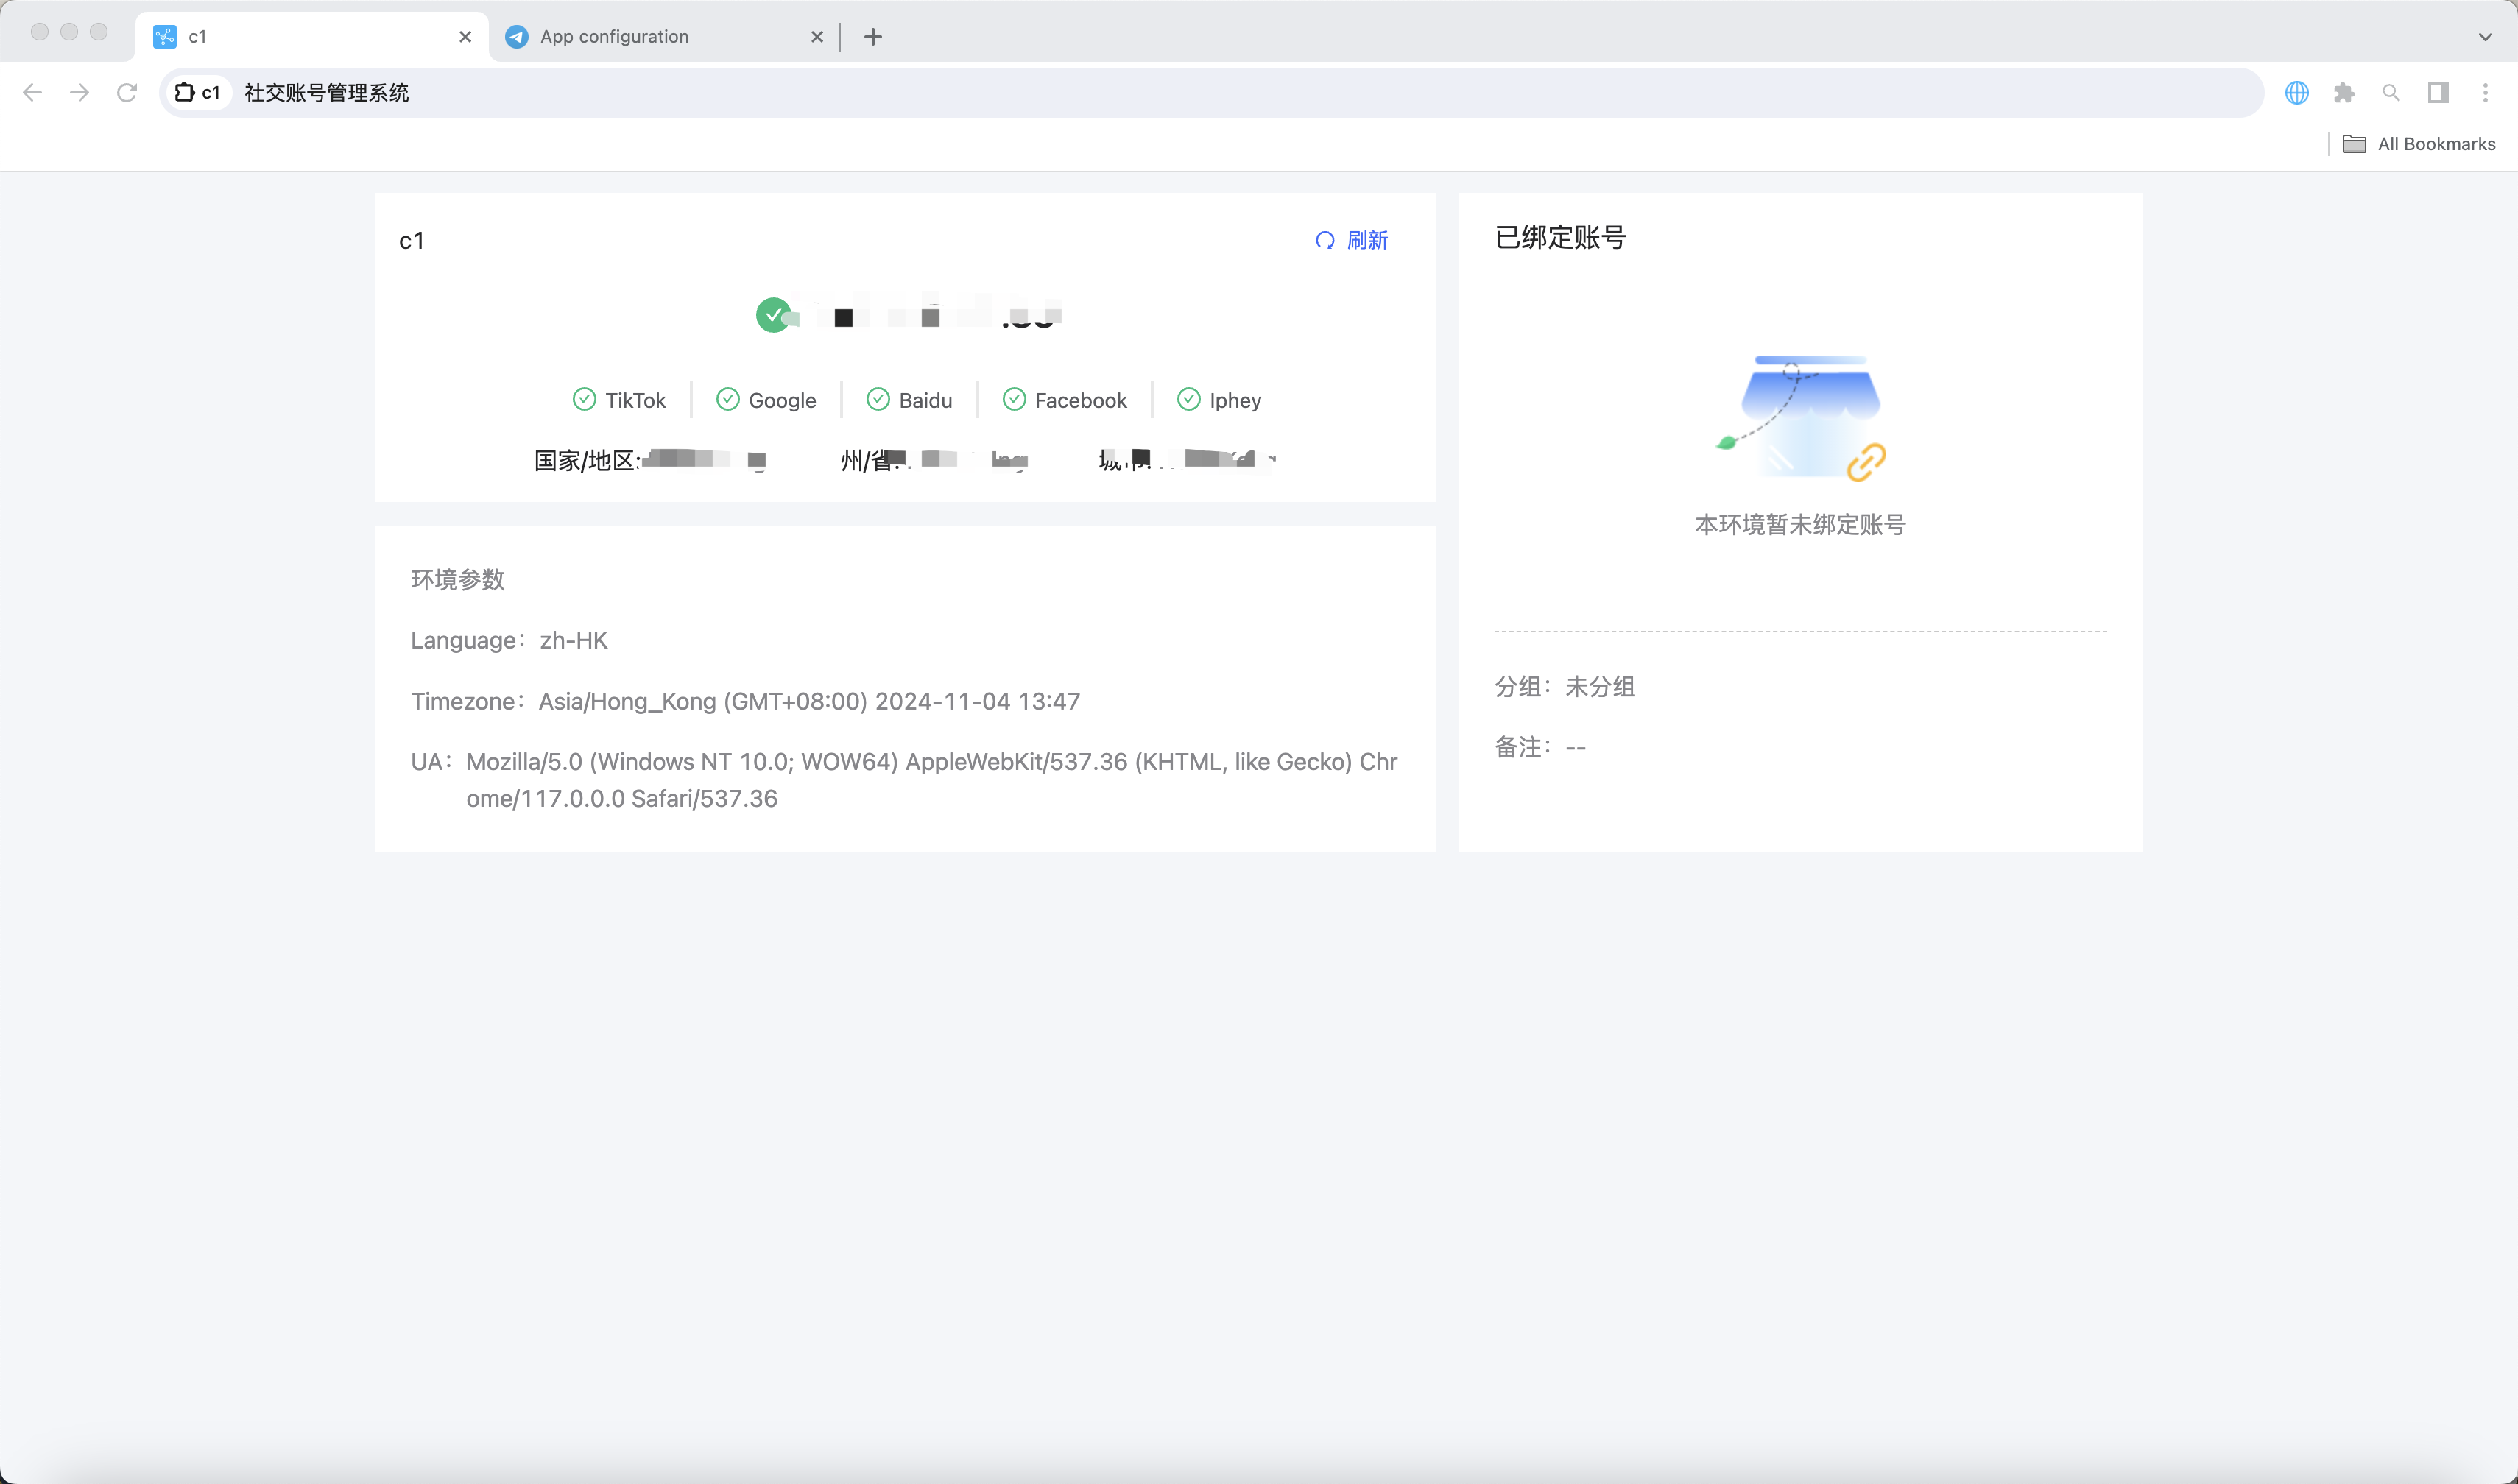Click the refresh circular arrow icon
Viewport: 2518px width, 1484px height.
click(1325, 240)
